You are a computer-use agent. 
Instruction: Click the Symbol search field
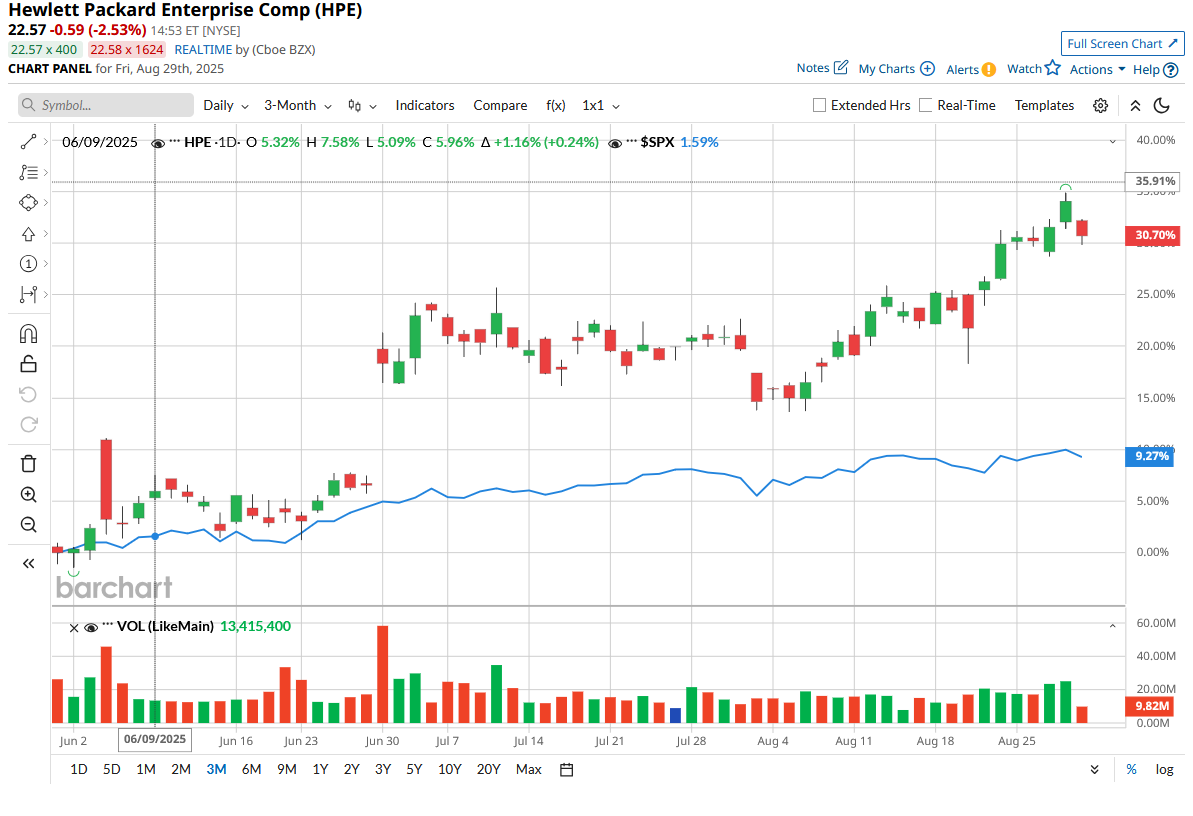106,105
